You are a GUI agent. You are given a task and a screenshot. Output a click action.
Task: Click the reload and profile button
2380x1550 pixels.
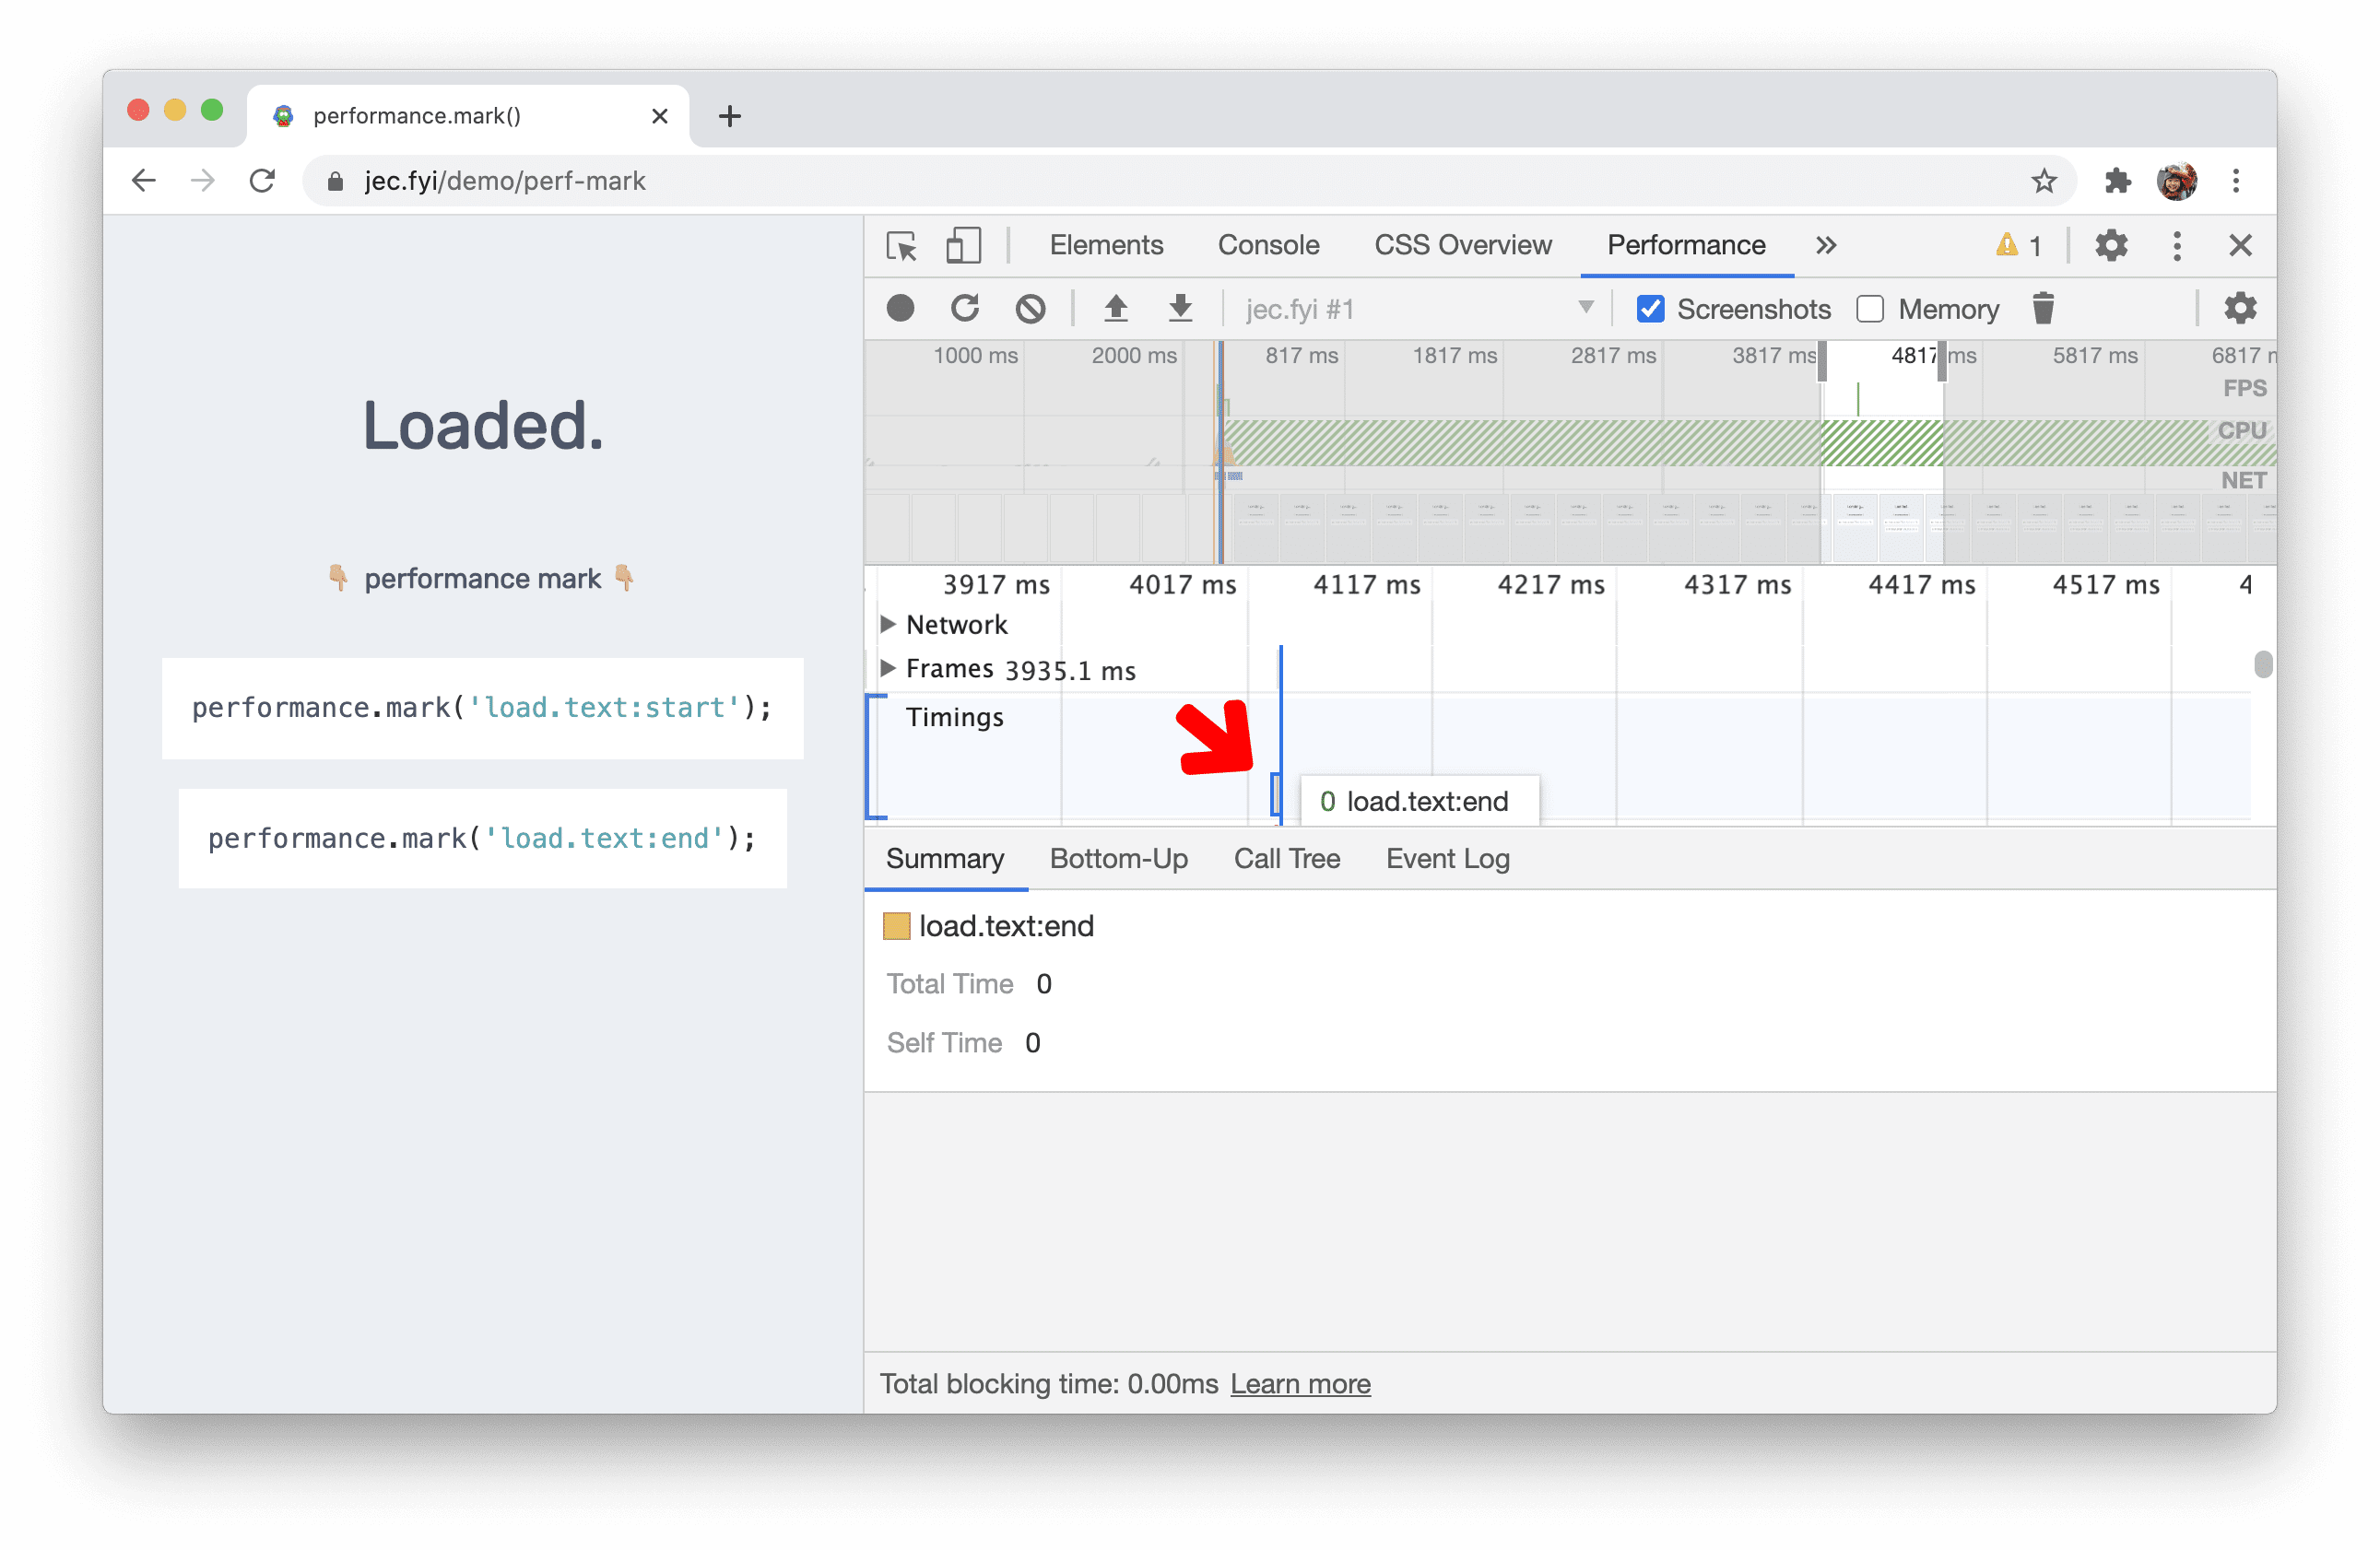pyautogui.click(x=964, y=309)
